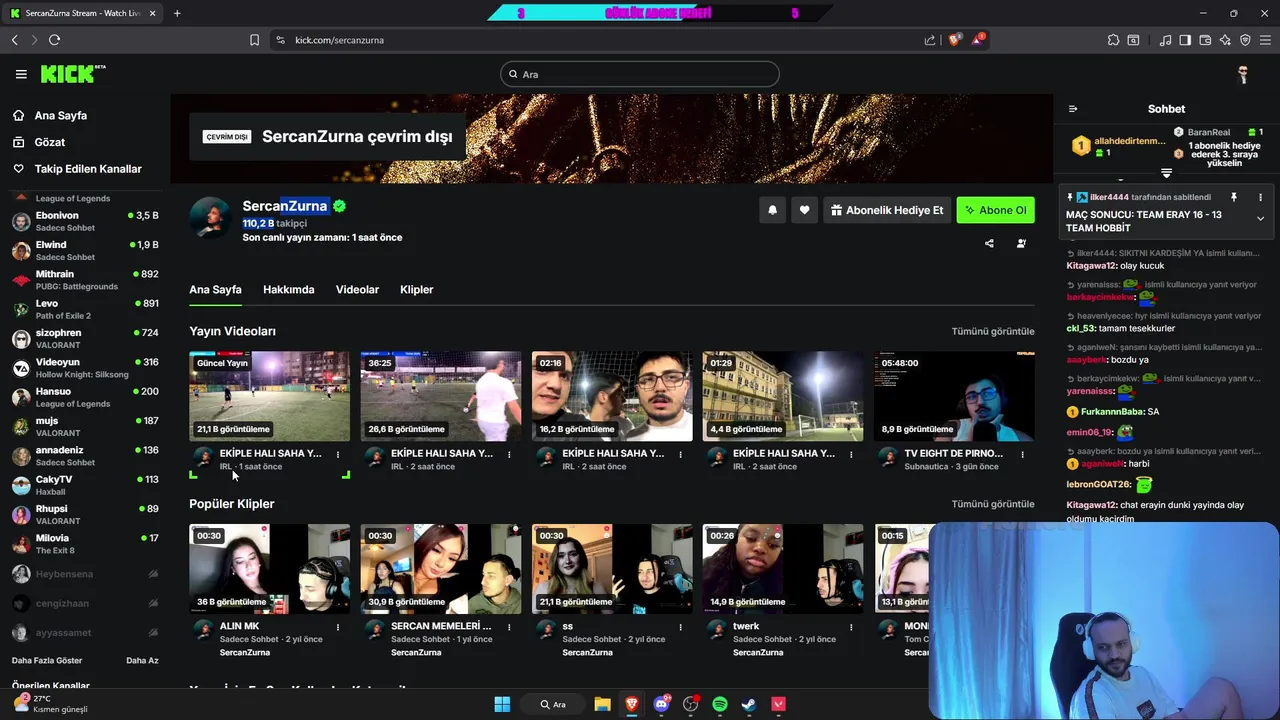Open CakyTV's channel in the sidebar
This screenshot has width=1280, height=720.
(85, 485)
